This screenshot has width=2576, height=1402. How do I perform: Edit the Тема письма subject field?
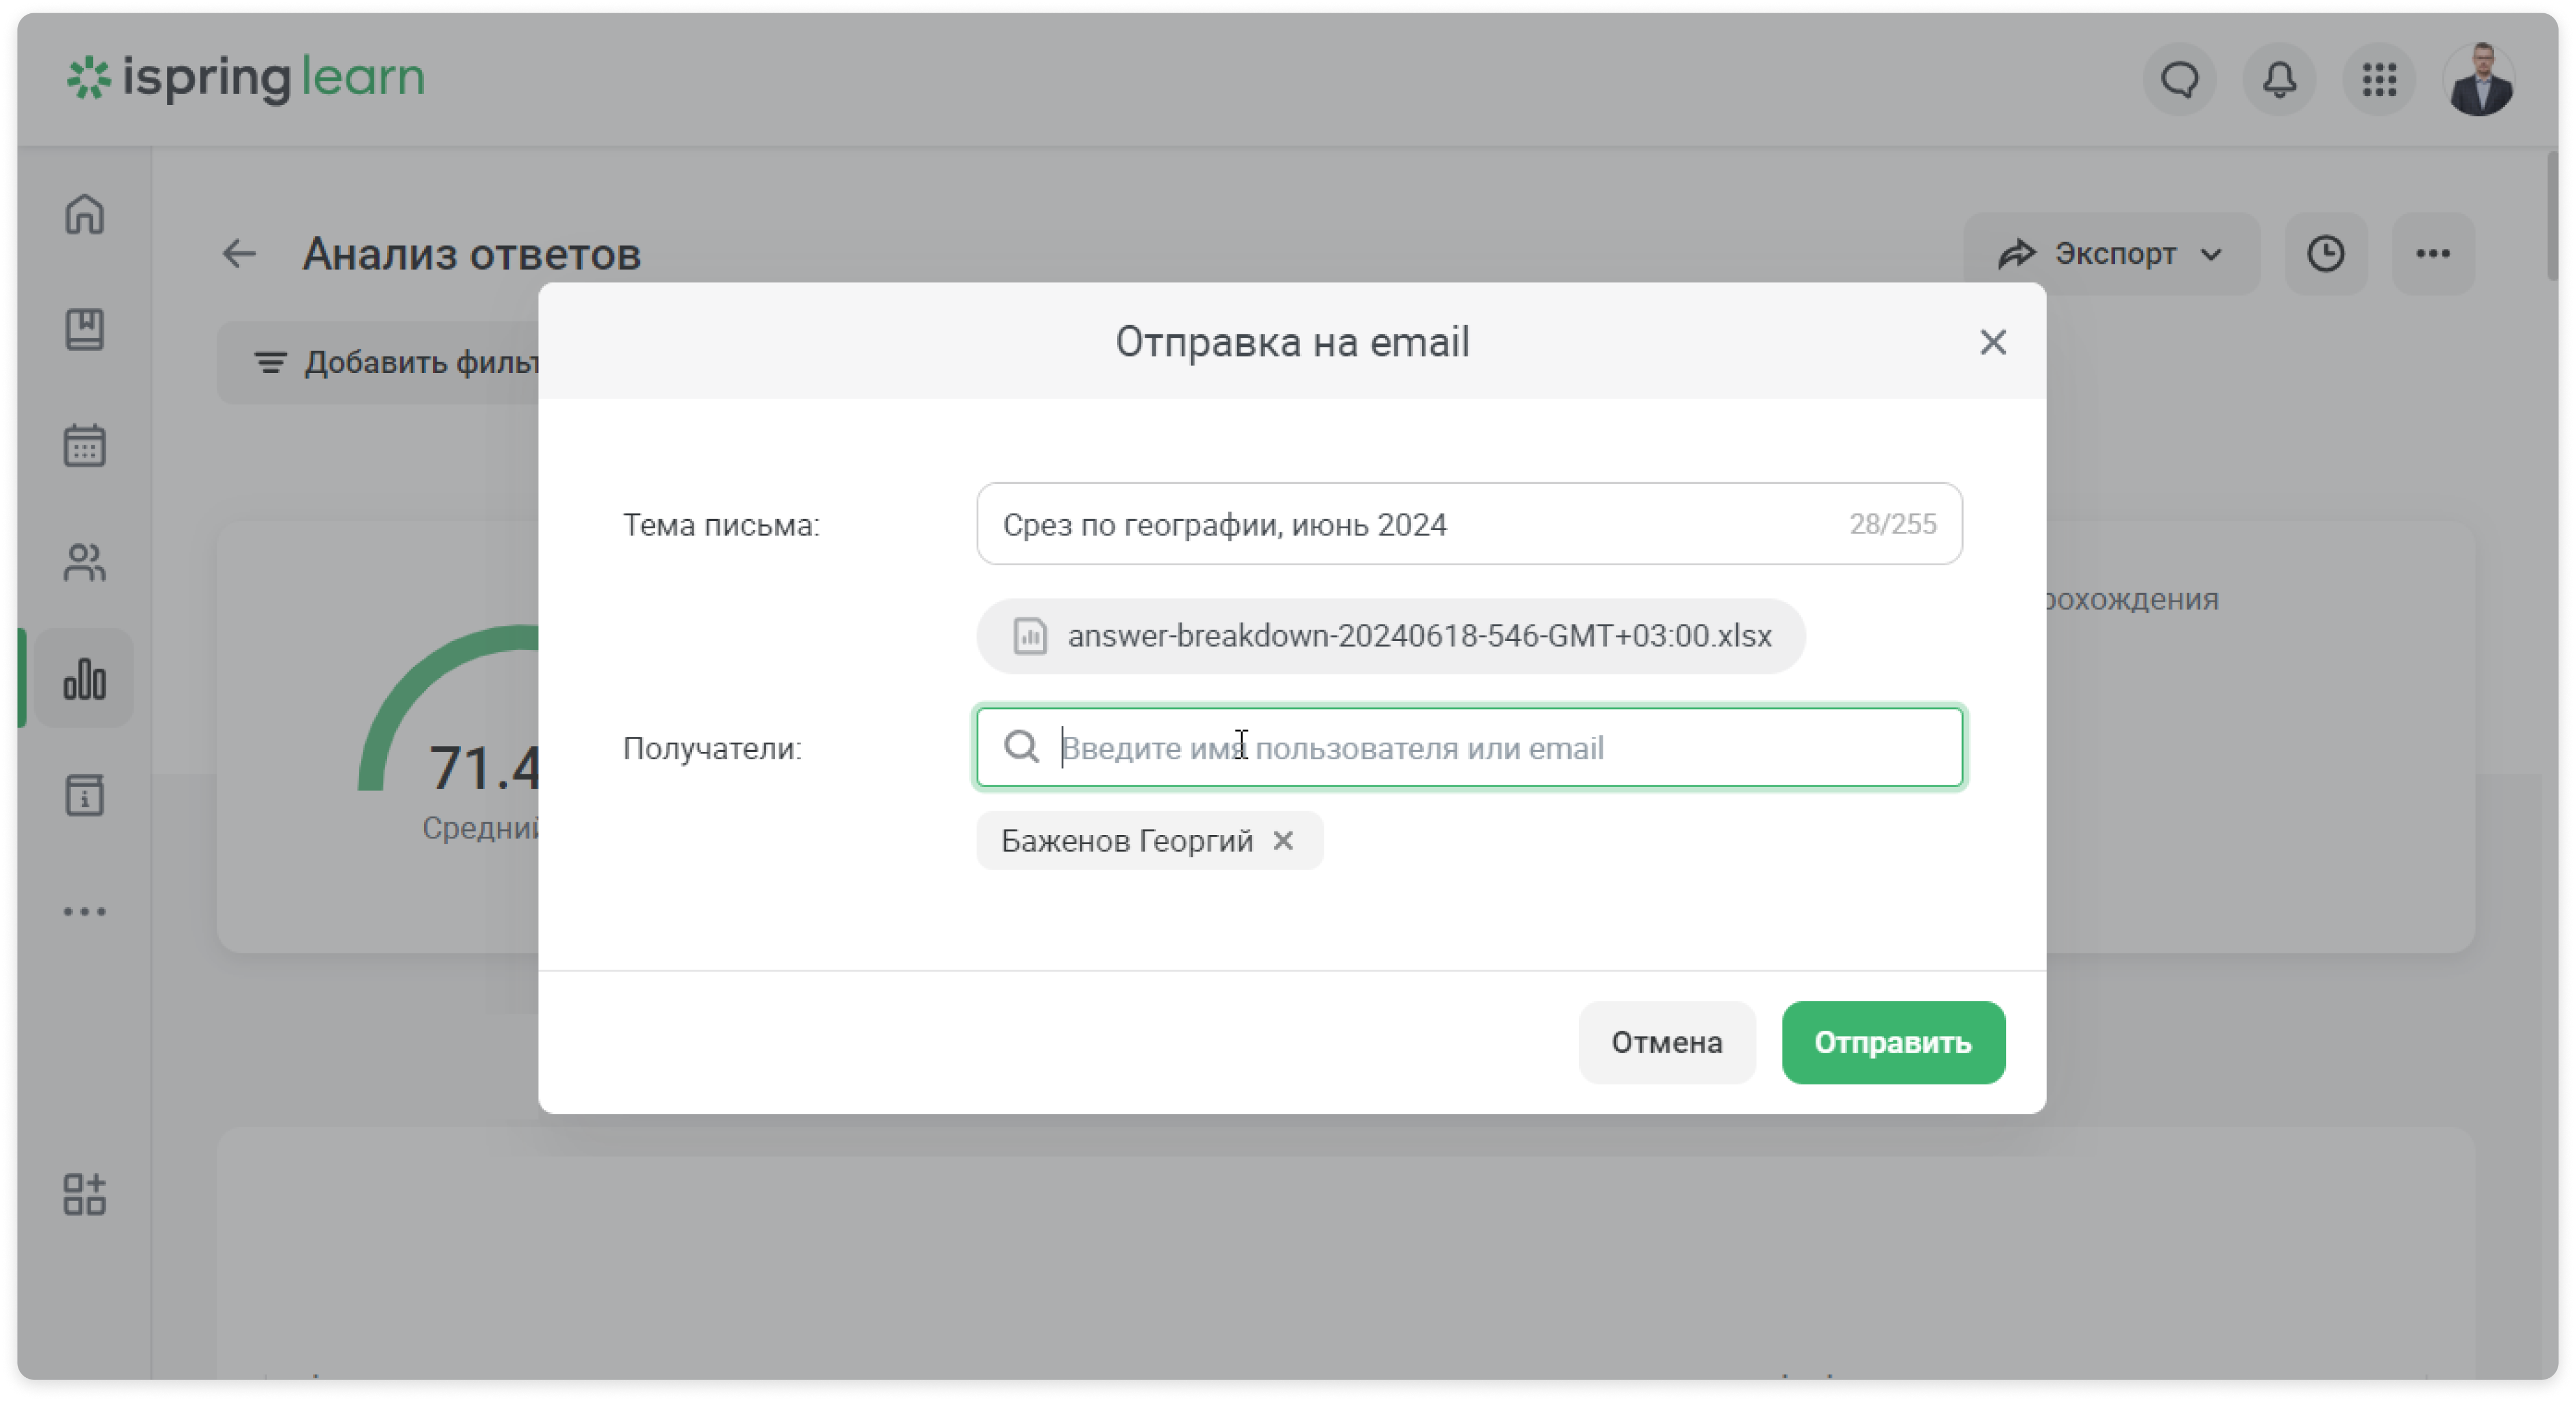coord(1469,524)
